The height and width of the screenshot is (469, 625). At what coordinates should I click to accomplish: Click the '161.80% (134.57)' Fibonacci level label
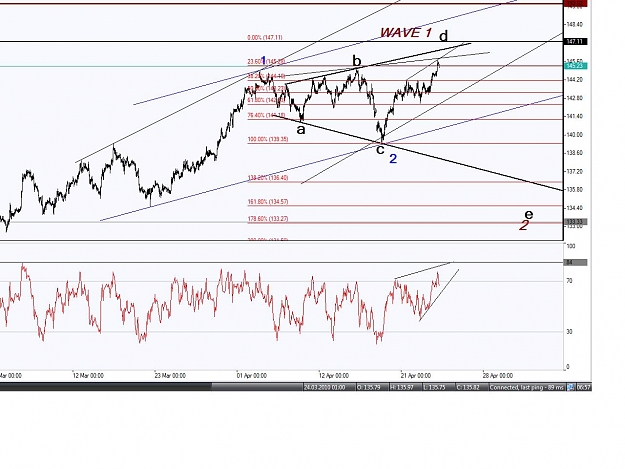click(268, 202)
